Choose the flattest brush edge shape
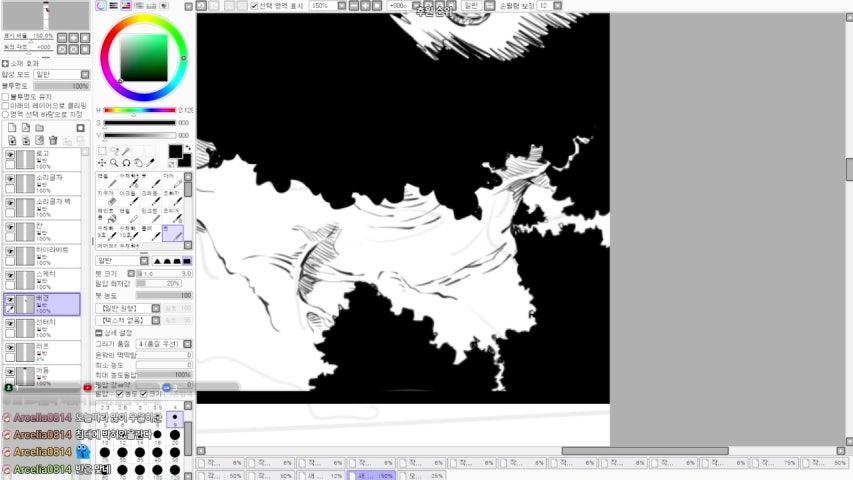This screenshot has width=853, height=480. coord(187,261)
